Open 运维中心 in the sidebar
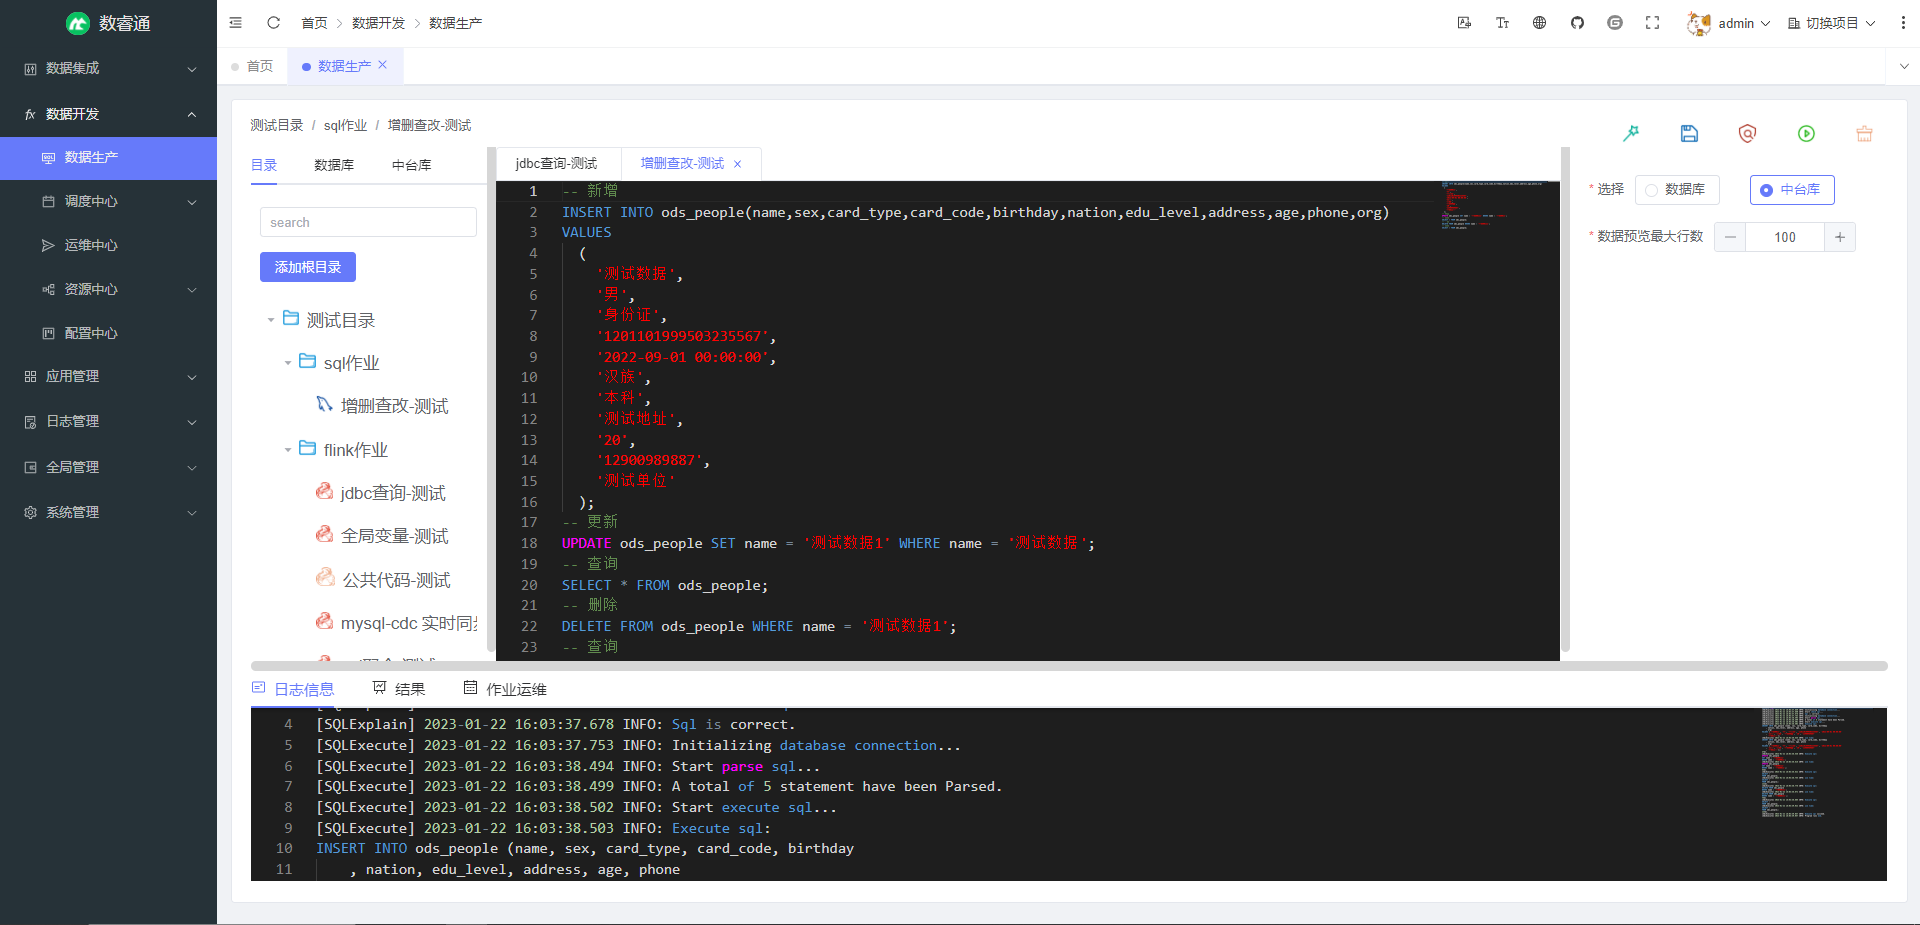1920x925 pixels. tap(108, 245)
